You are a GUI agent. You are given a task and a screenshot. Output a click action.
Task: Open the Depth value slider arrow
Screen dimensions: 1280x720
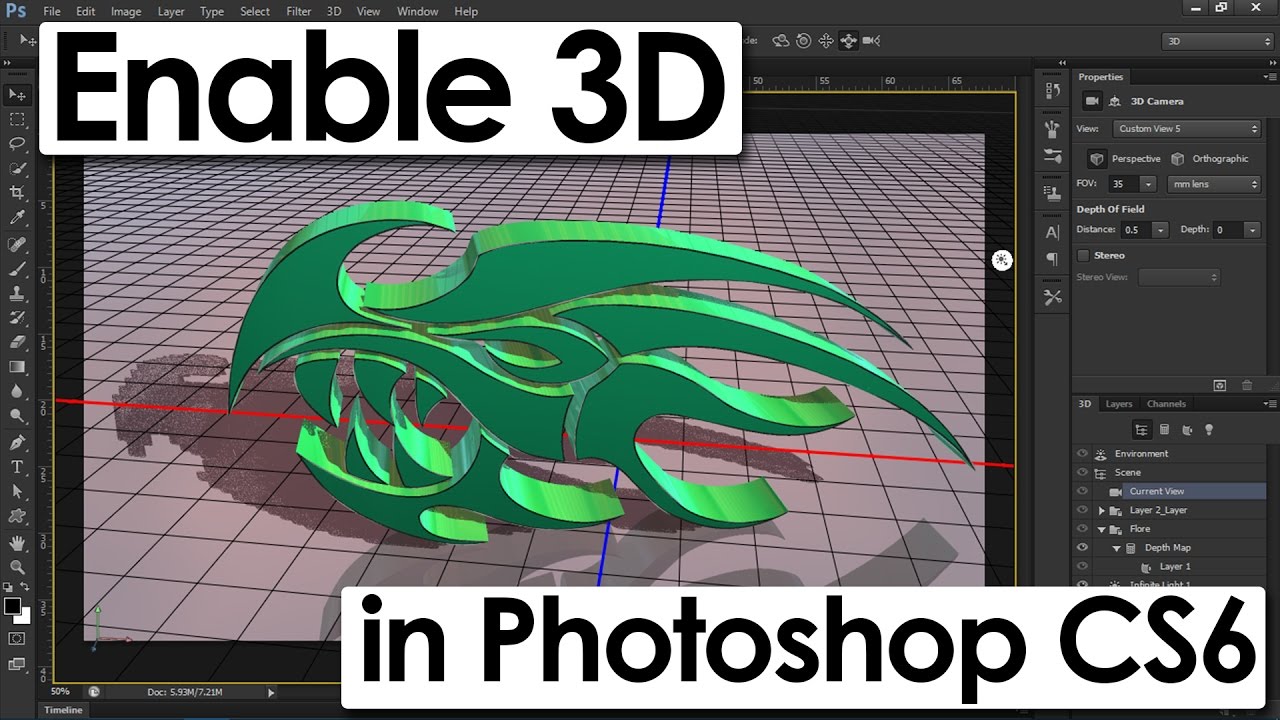pos(1252,230)
